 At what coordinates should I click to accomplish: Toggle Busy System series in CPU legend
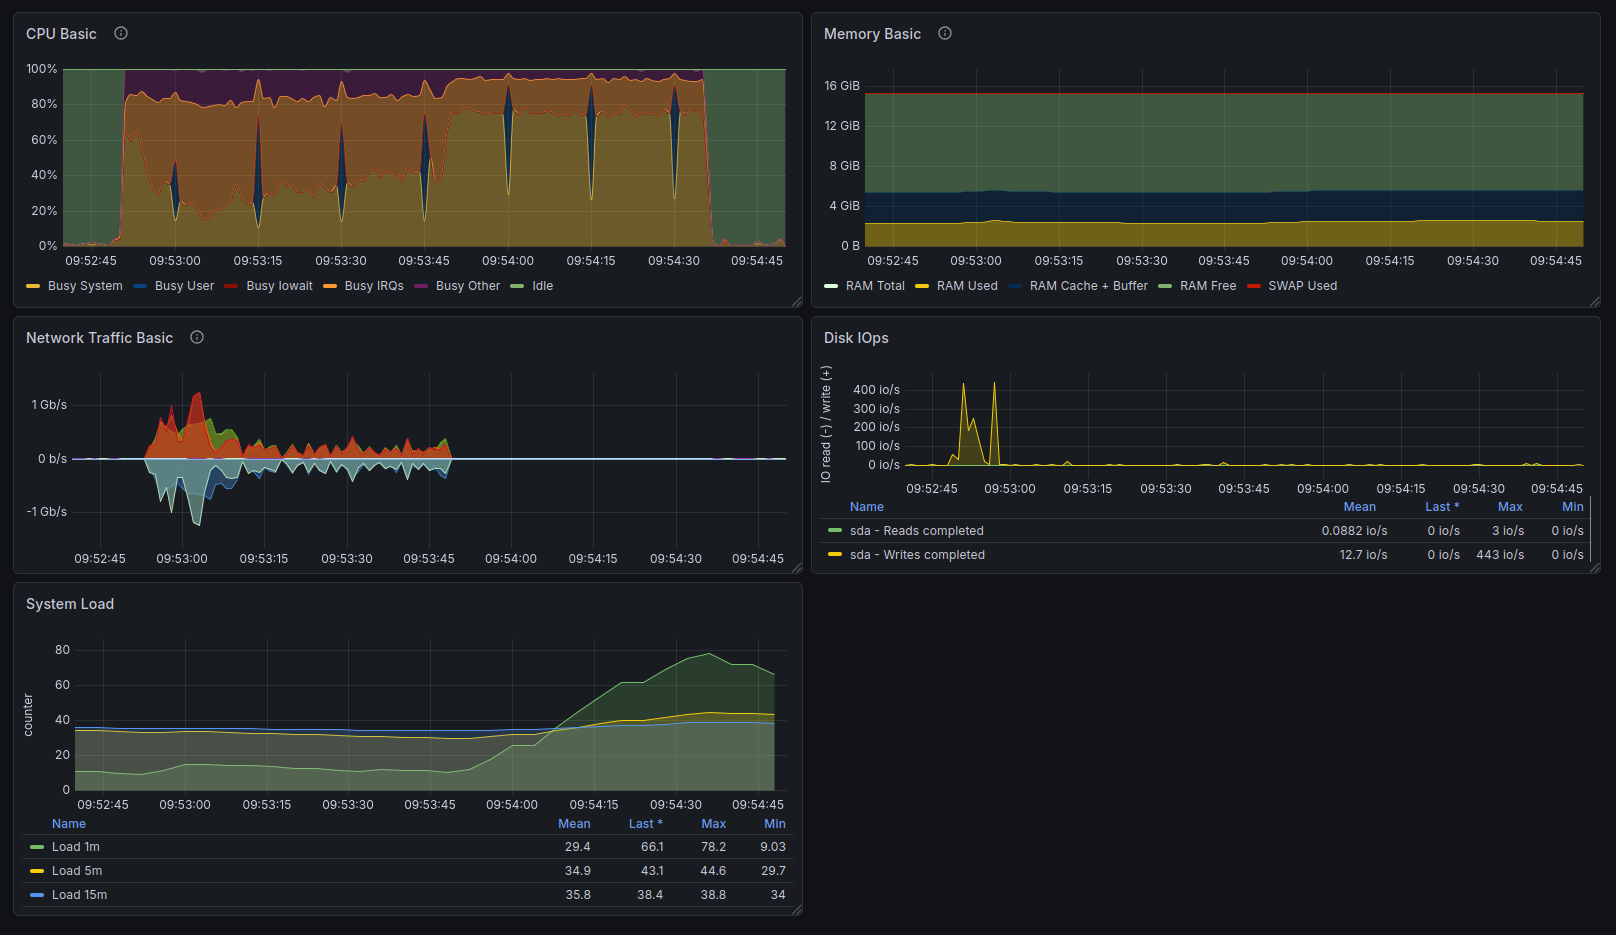(85, 286)
